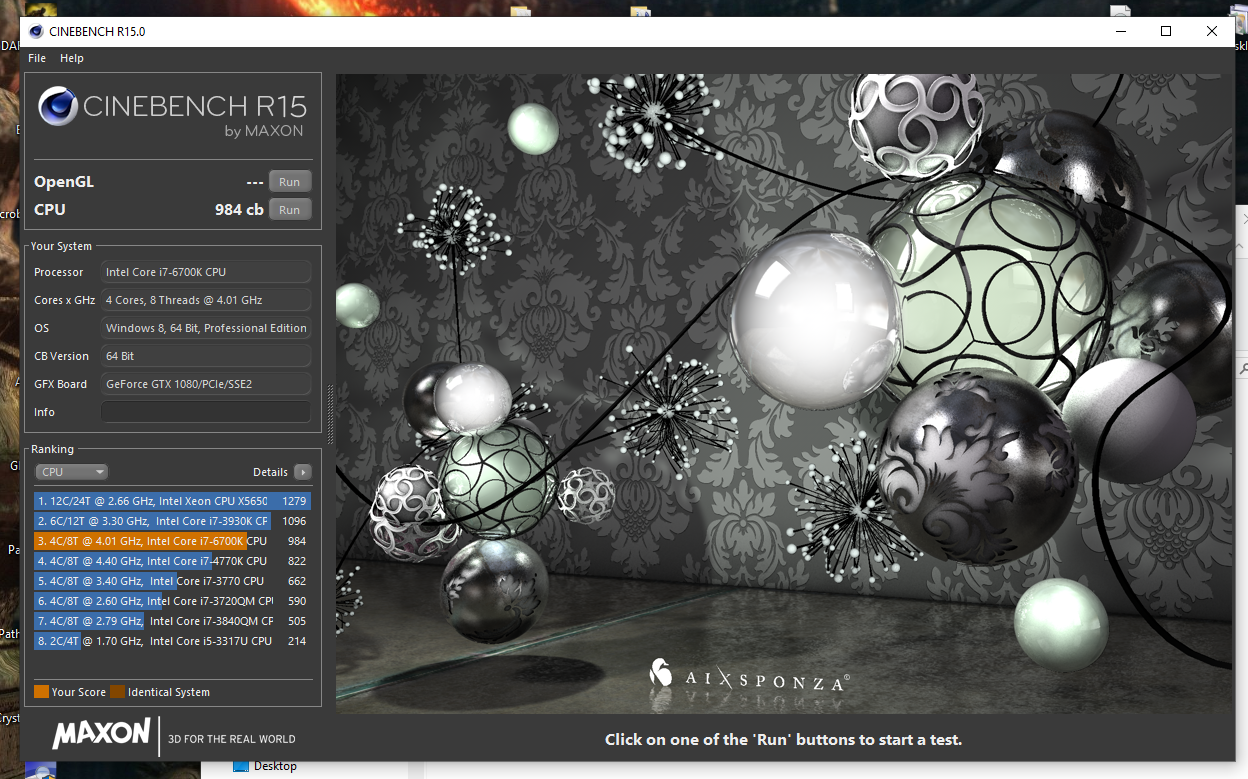The width and height of the screenshot is (1248, 779).
Task: Click the brown Identical System legend swatch
Action: tap(117, 692)
